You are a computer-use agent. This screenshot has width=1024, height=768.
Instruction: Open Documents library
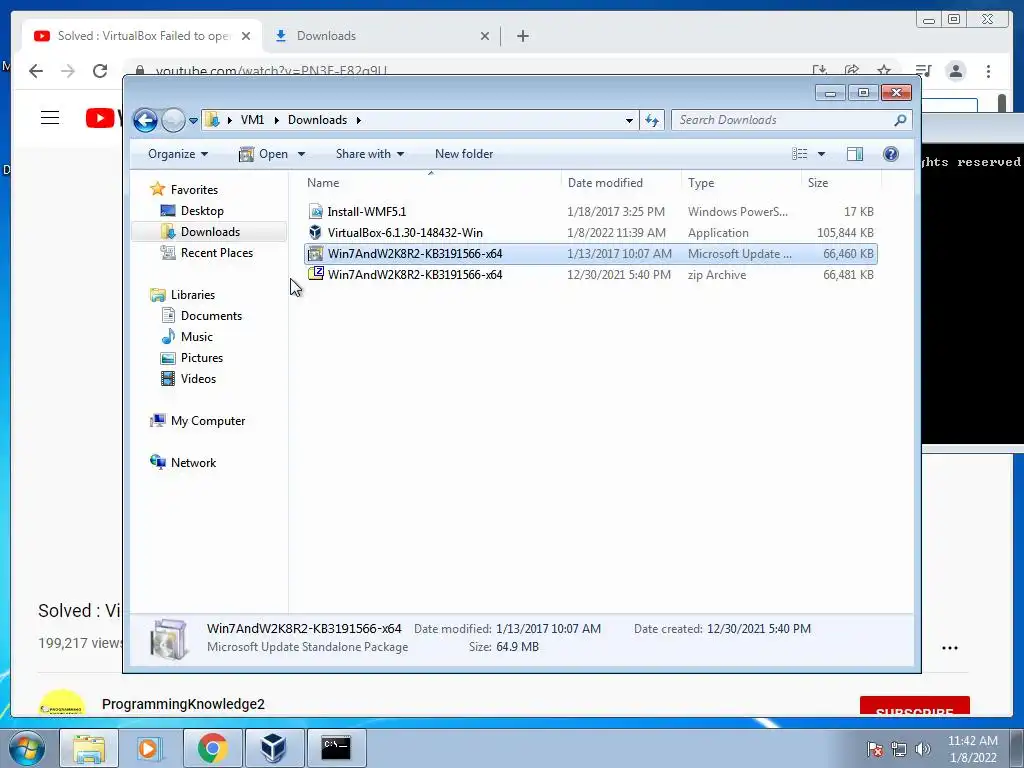coord(202,315)
